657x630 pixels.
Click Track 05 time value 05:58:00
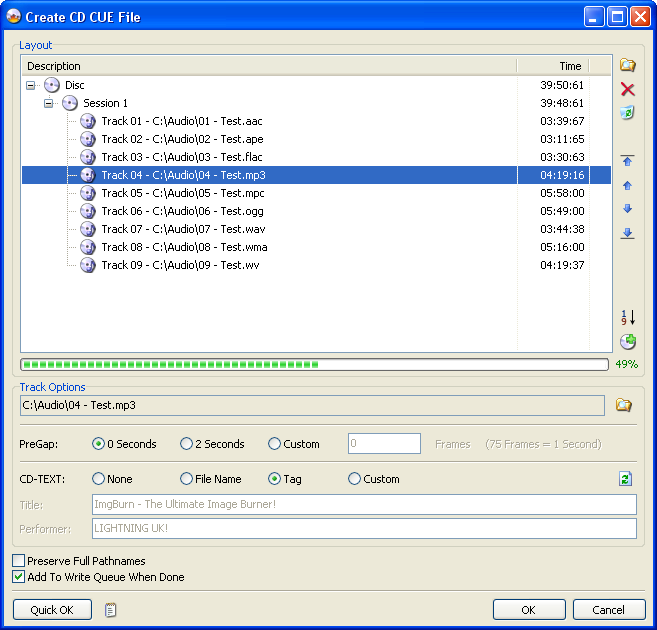click(x=562, y=193)
